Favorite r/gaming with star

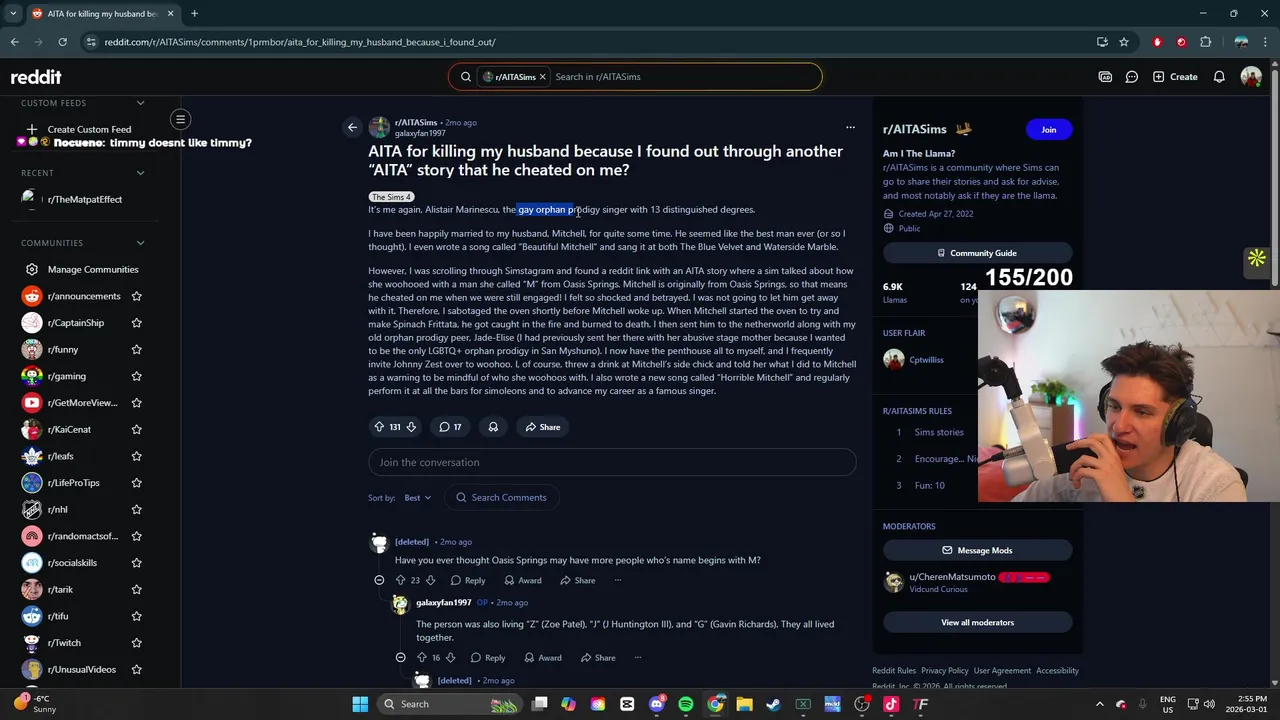pyautogui.click(x=137, y=376)
